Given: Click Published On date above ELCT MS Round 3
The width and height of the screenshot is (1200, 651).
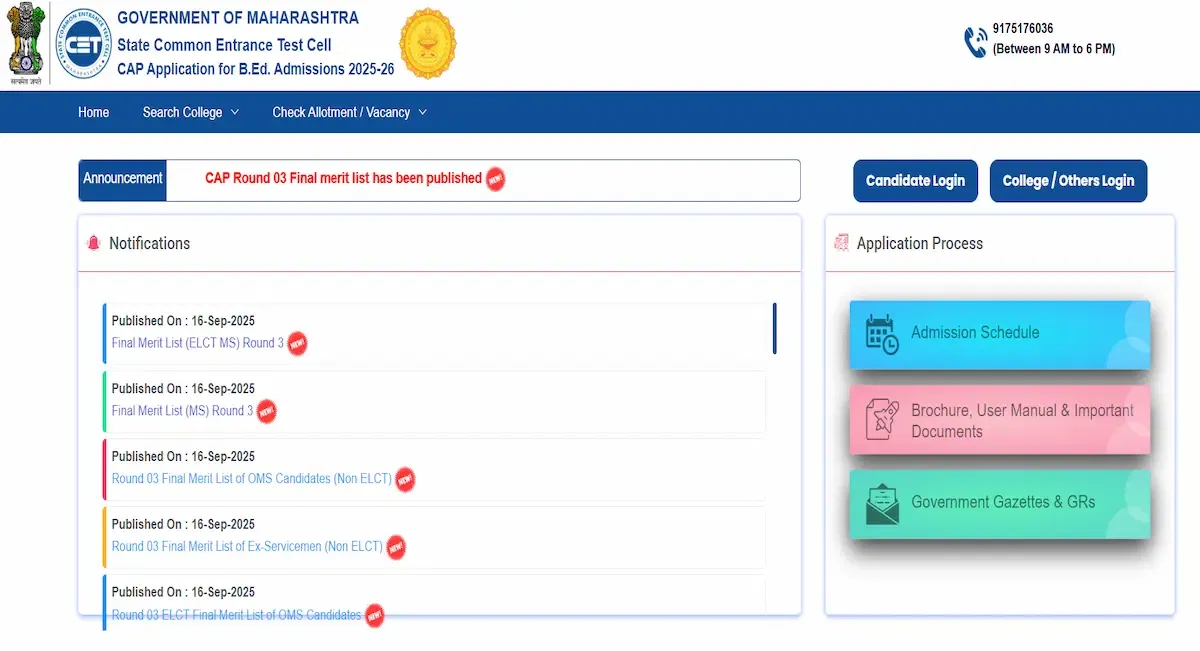Looking at the screenshot, I should coord(183,321).
